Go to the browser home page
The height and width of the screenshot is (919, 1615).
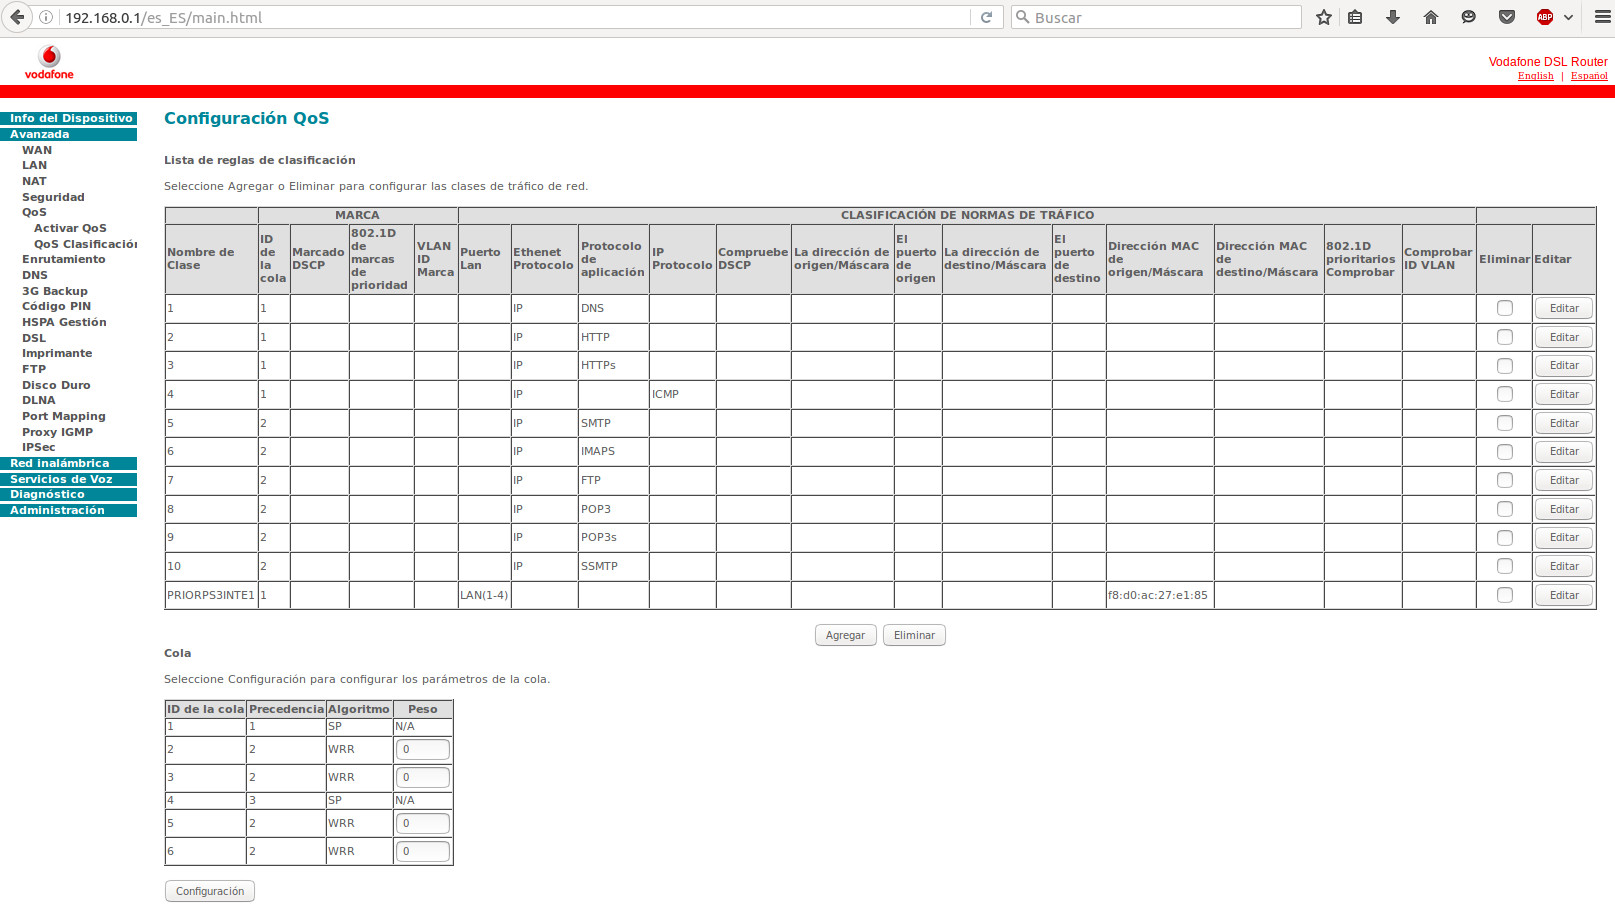tap(1431, 17)
